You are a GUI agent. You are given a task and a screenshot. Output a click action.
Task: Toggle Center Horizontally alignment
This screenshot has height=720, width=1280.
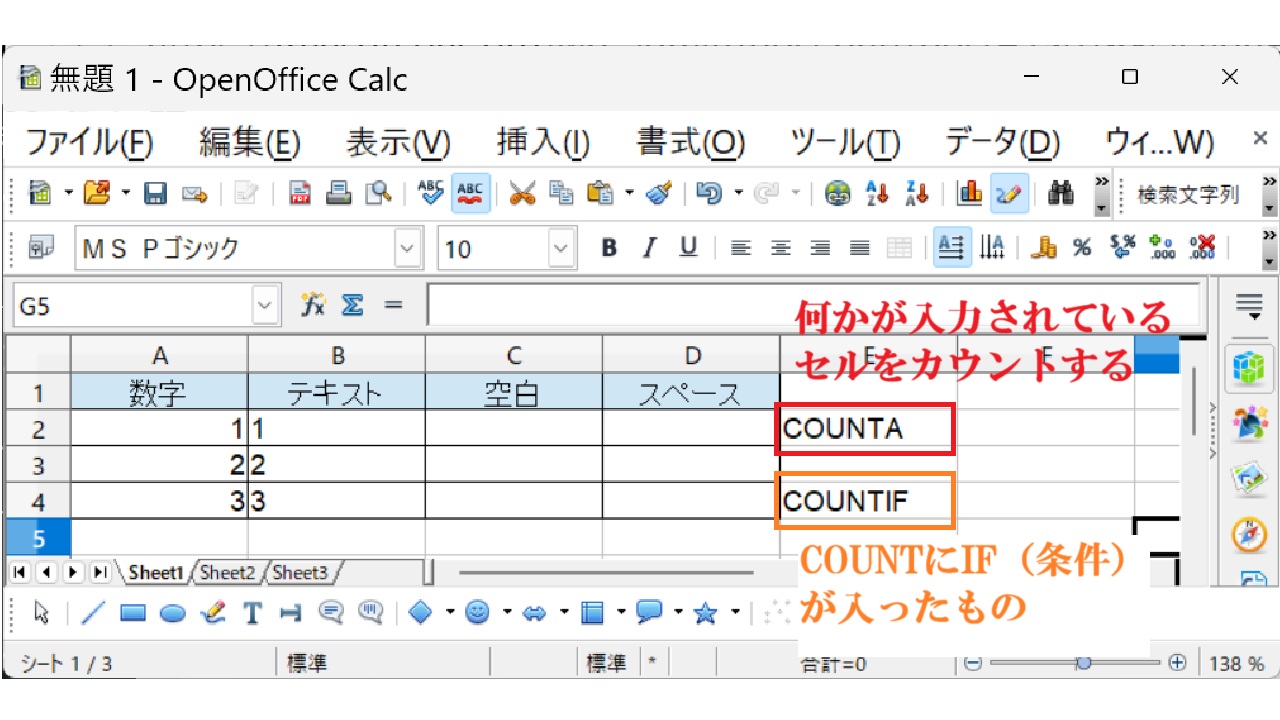click(x=781, y=248)
